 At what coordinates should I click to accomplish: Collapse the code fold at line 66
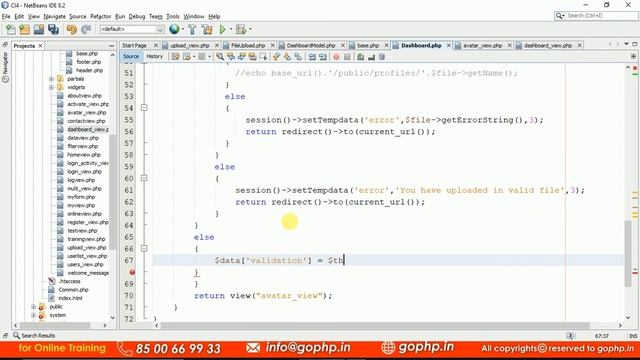[x=144, y=248]
